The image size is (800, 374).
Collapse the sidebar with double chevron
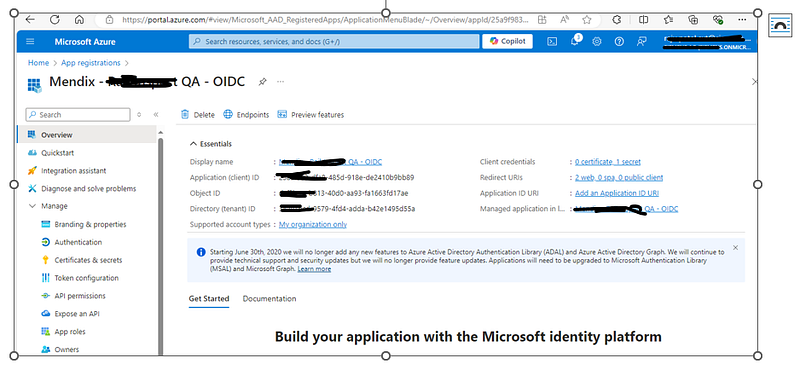(x=156, y=115)
